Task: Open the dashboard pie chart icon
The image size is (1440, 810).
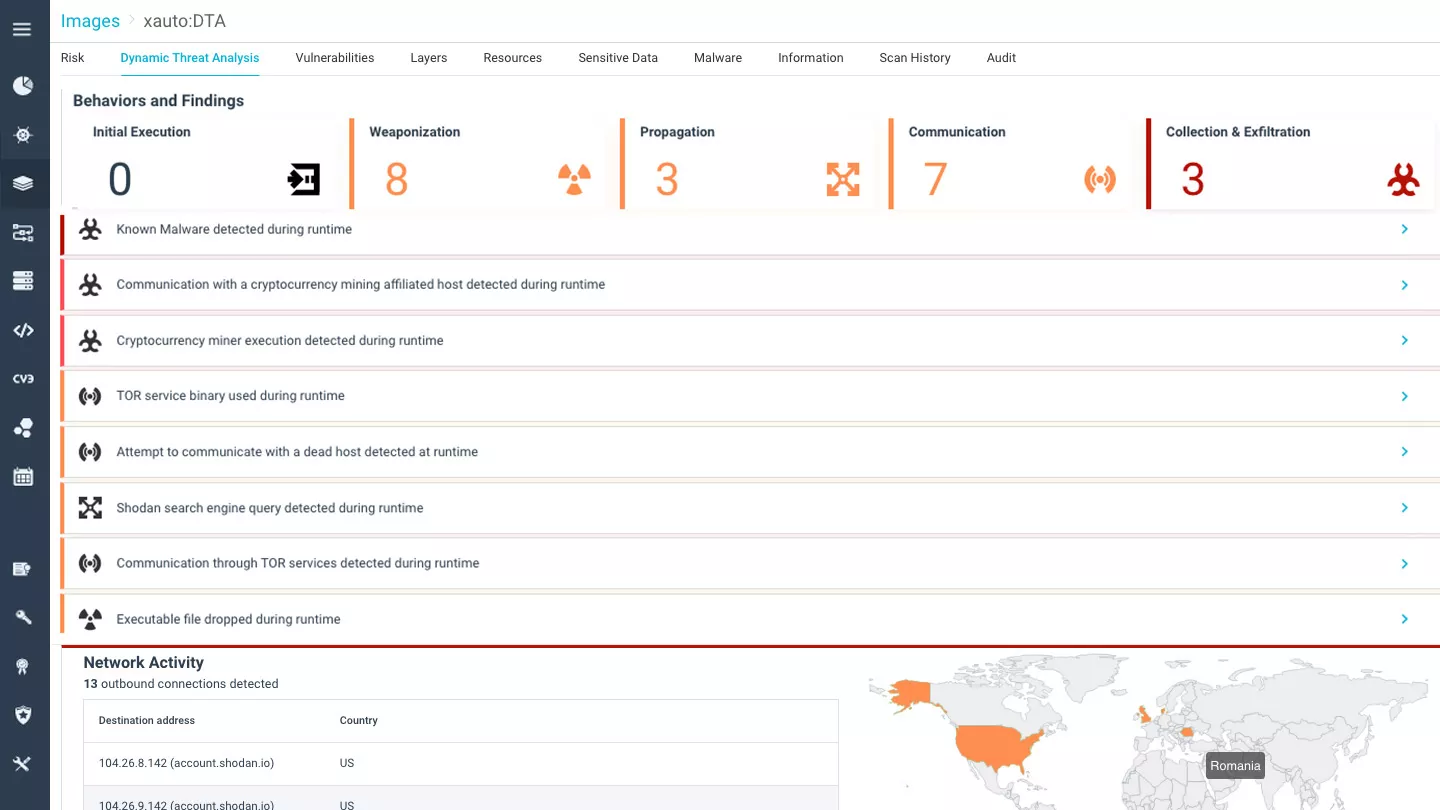Action: [x=23, y=86]
